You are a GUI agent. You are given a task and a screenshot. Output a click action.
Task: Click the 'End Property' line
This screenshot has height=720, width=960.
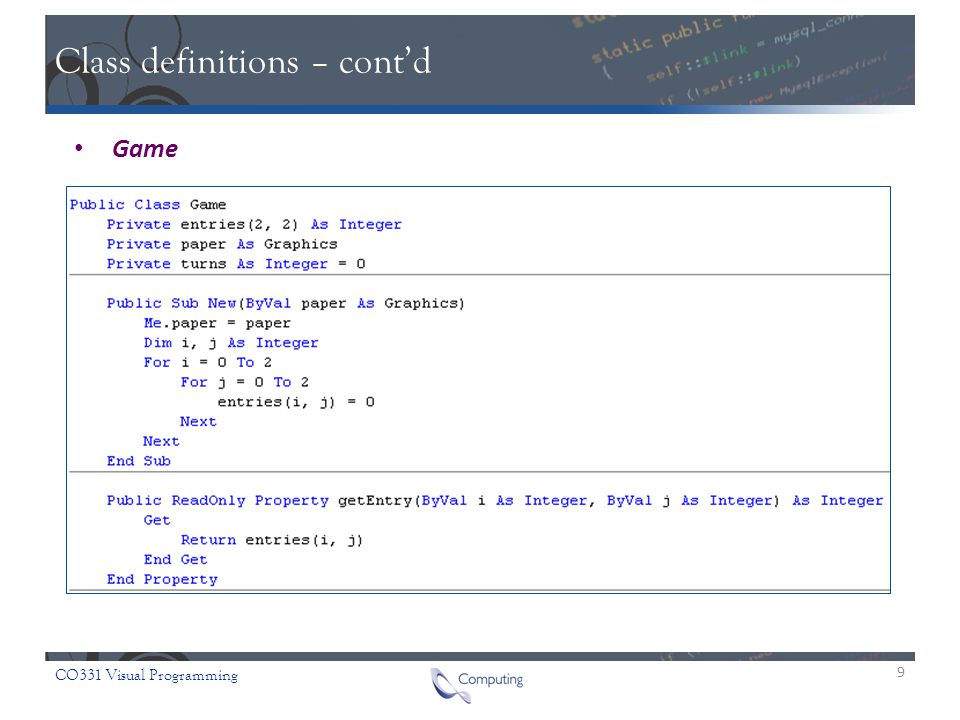(162, 579)
